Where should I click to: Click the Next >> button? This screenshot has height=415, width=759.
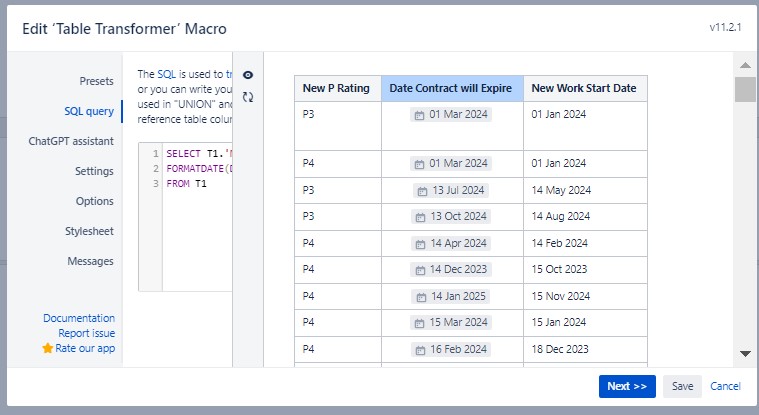coord(627,386)
